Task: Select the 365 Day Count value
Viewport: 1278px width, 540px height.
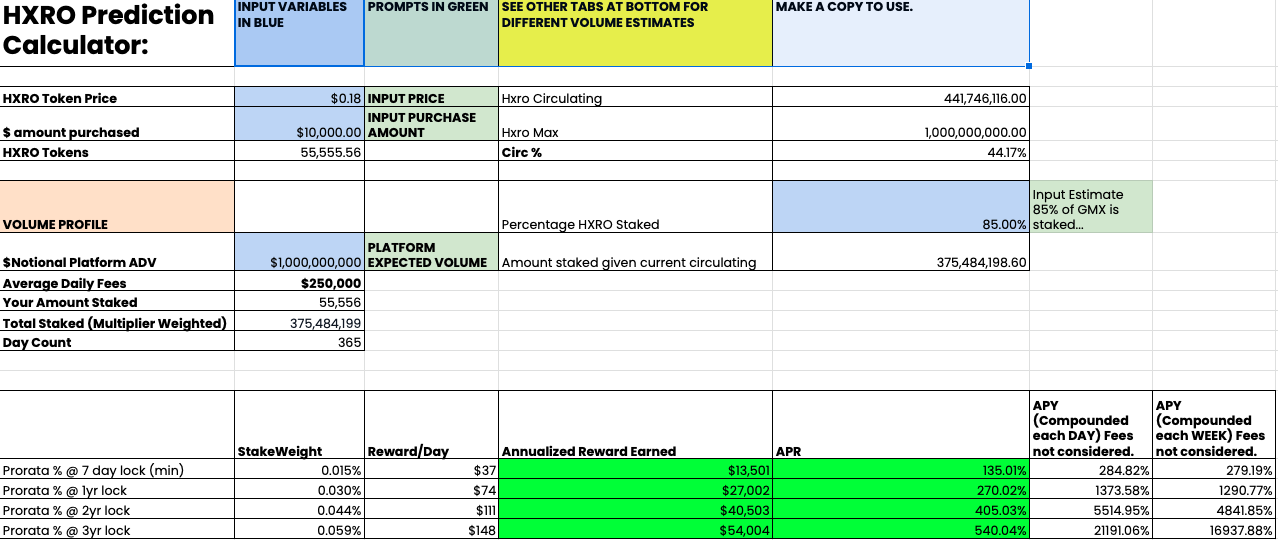Action: pyautogui.click(x=299, y=342)
